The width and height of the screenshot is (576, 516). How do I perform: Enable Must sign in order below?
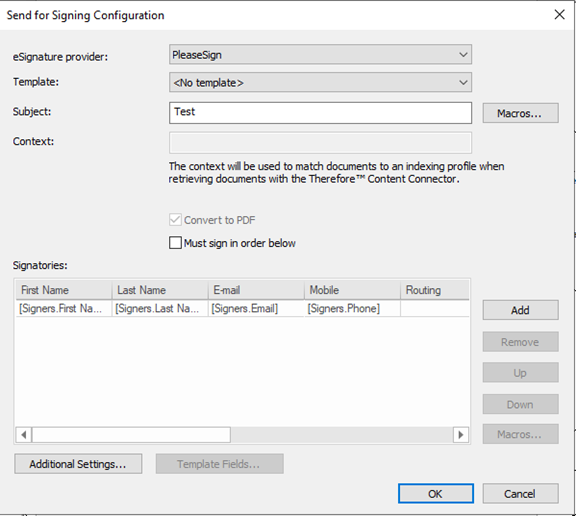click(x=175, y=243)
